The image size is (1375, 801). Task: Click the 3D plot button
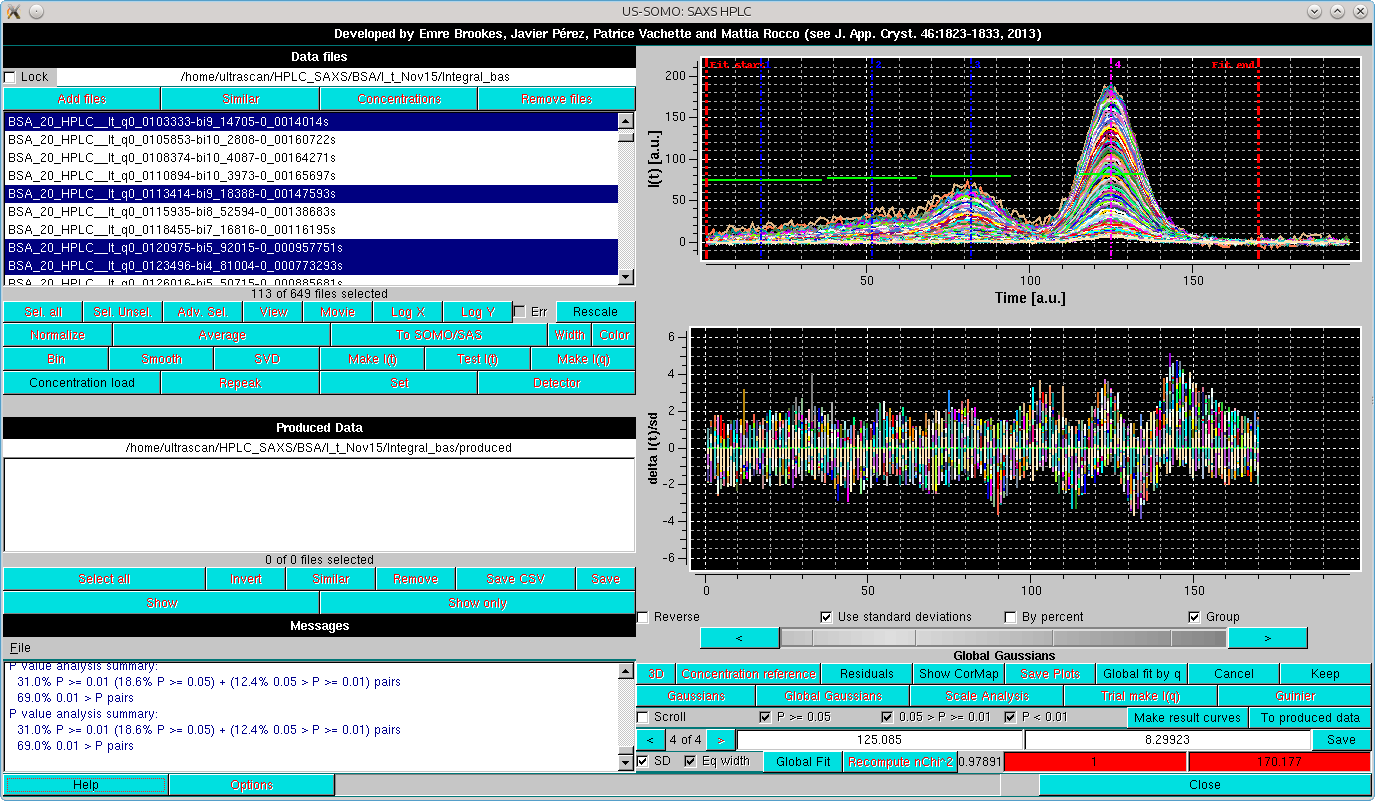(656, 674)
